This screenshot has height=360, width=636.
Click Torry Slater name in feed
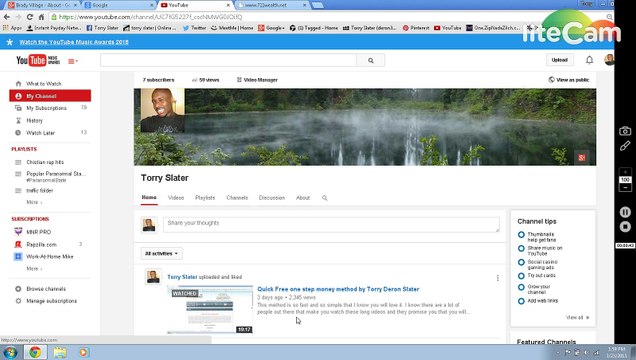182,277
